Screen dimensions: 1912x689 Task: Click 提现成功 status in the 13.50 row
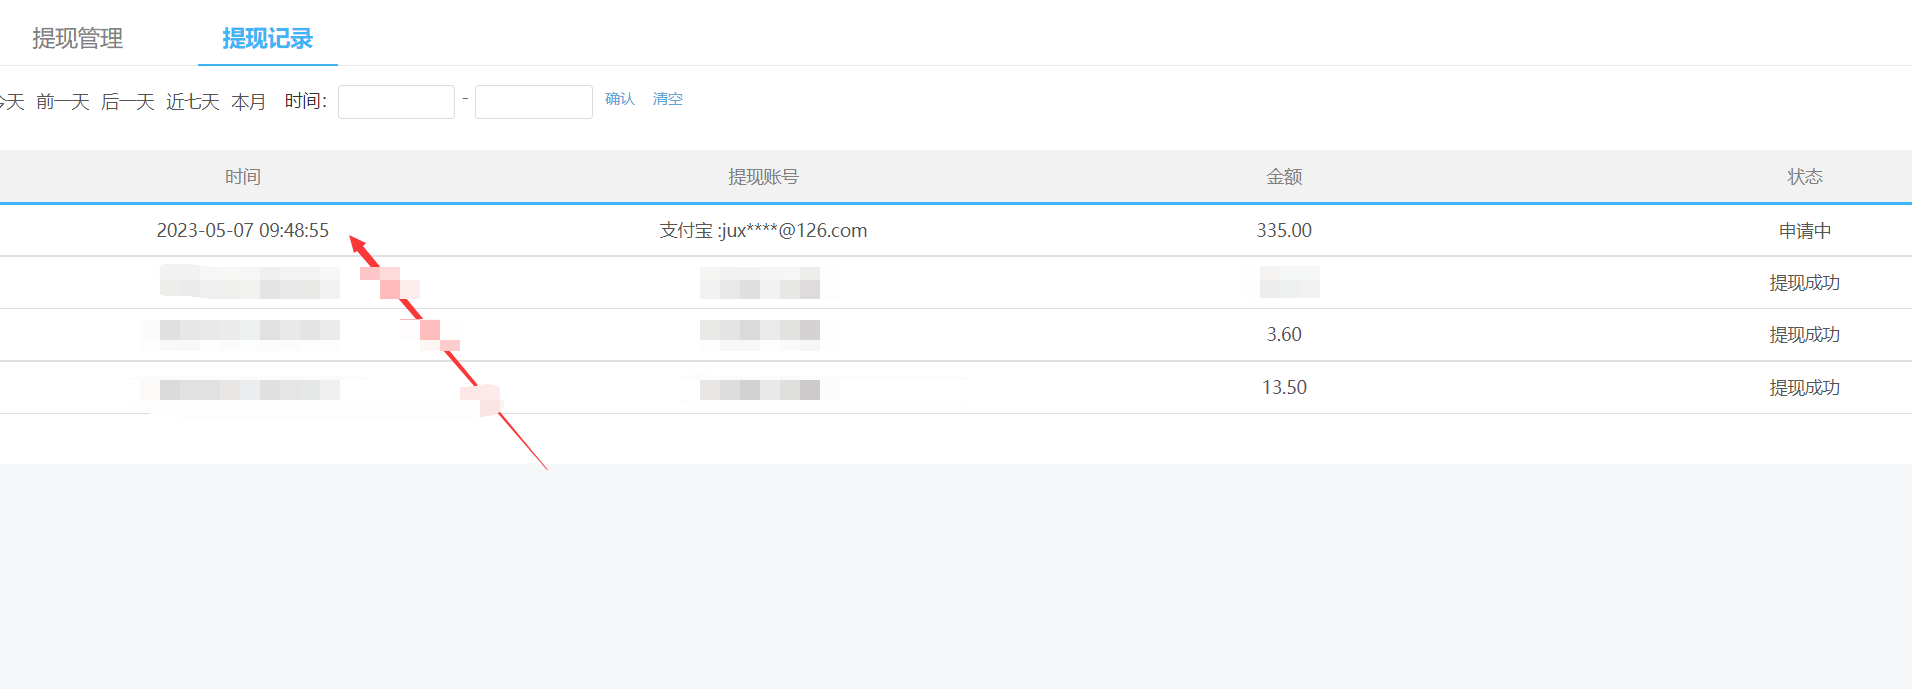click(x=1804, y=388)
